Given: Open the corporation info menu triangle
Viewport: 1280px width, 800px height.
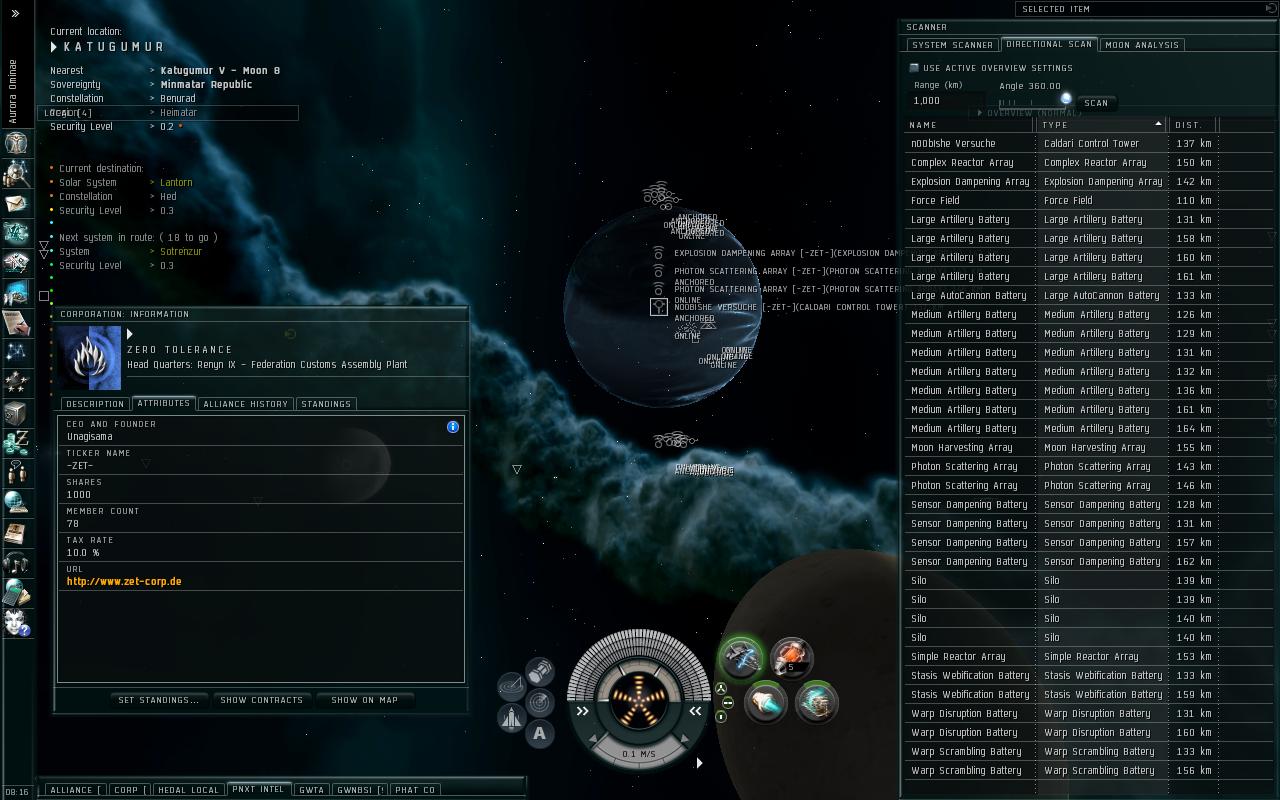Looking at the screenshot, I should tap(130, 334).
